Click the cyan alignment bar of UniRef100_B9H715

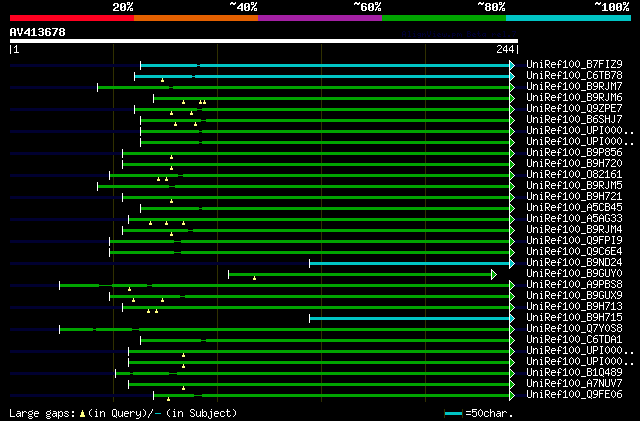(409, 319)
